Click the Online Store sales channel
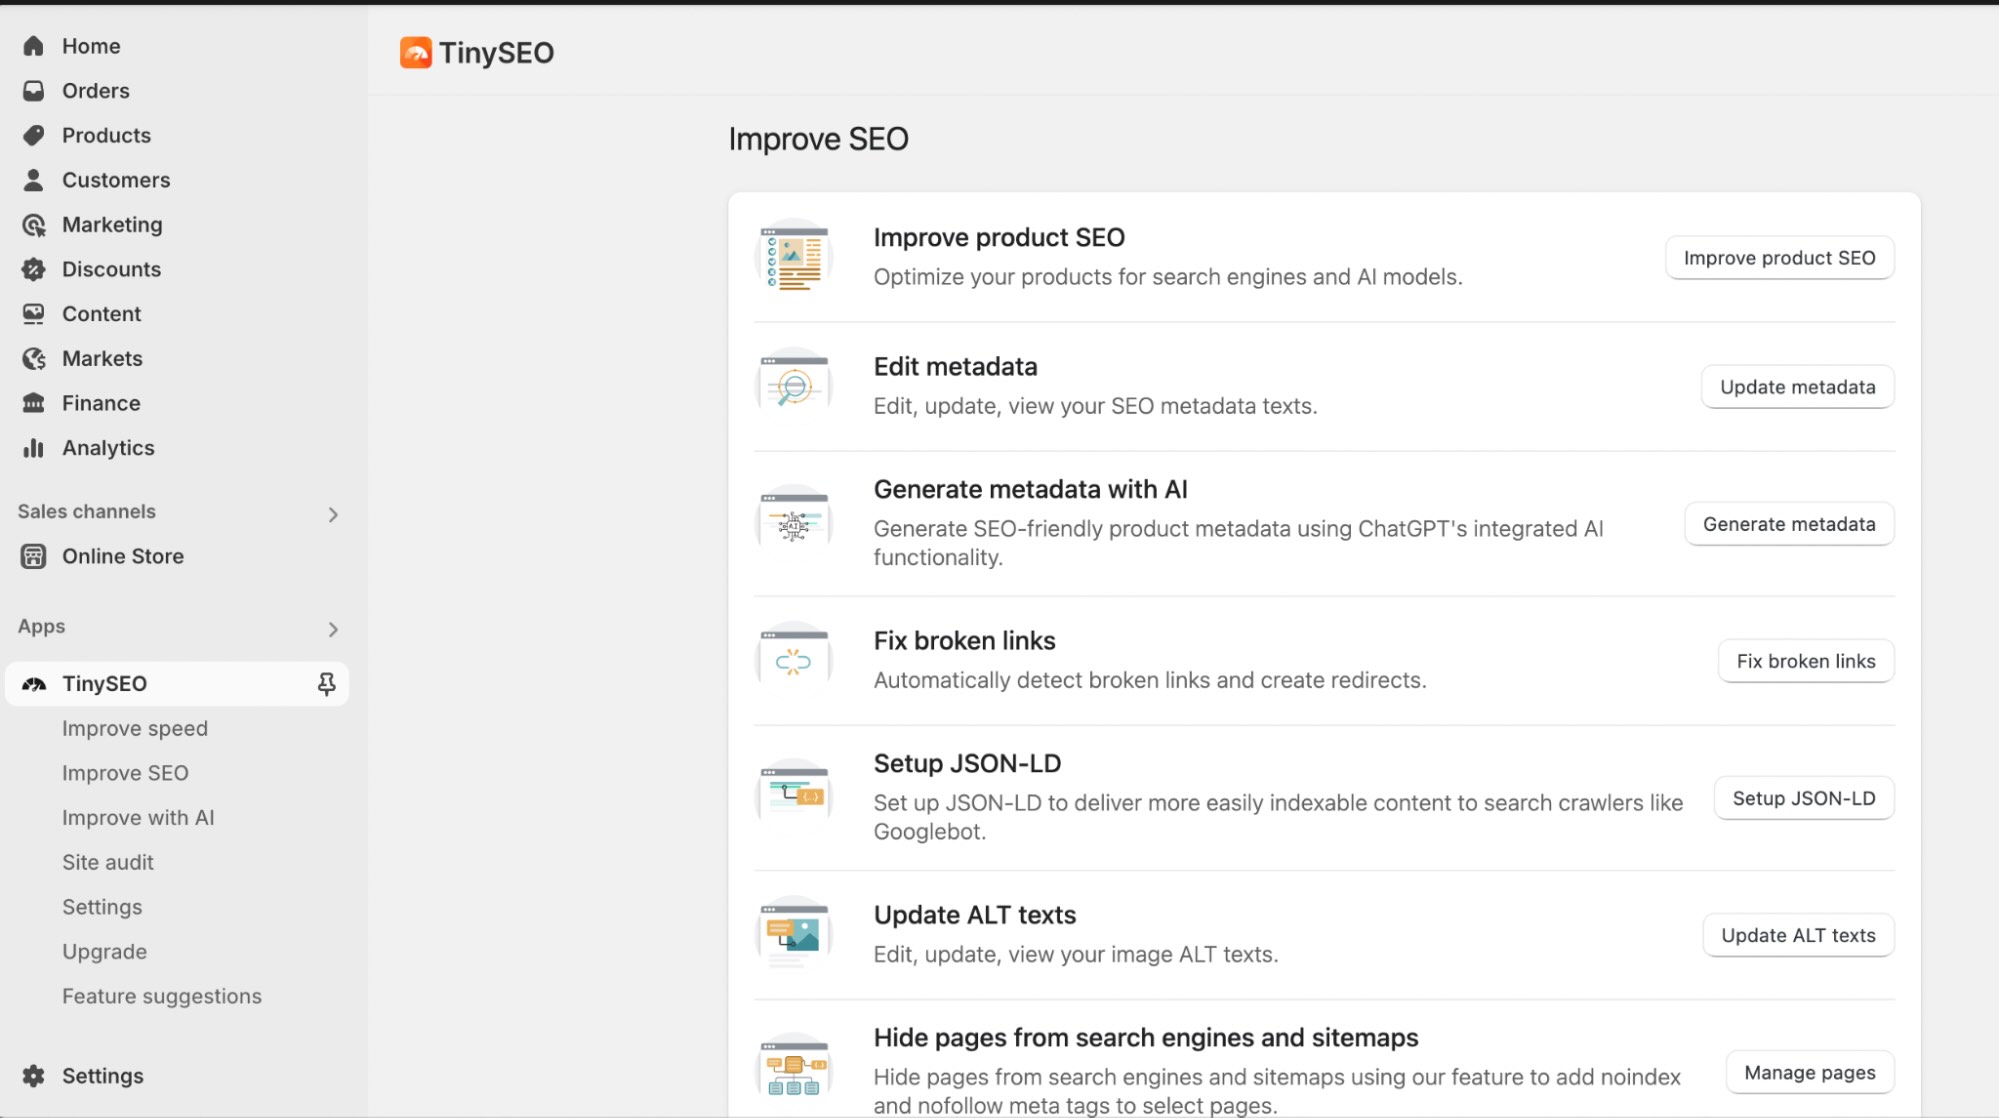The width and height of the screenshot is (1999, 1118). tap(122, 557)
